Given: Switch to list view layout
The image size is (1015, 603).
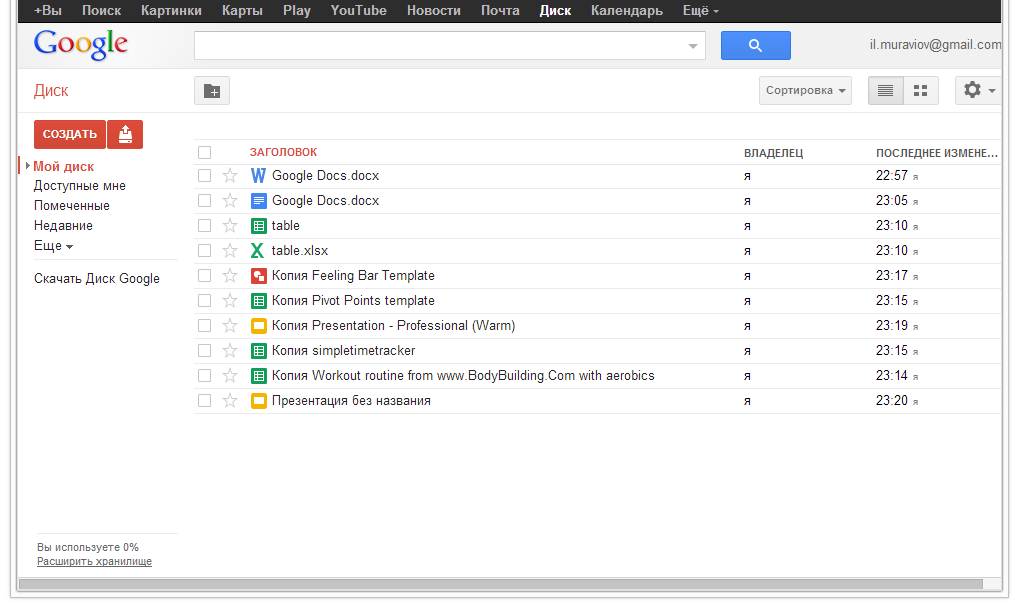Looking at the screenshot, I should tap(885, 91).
